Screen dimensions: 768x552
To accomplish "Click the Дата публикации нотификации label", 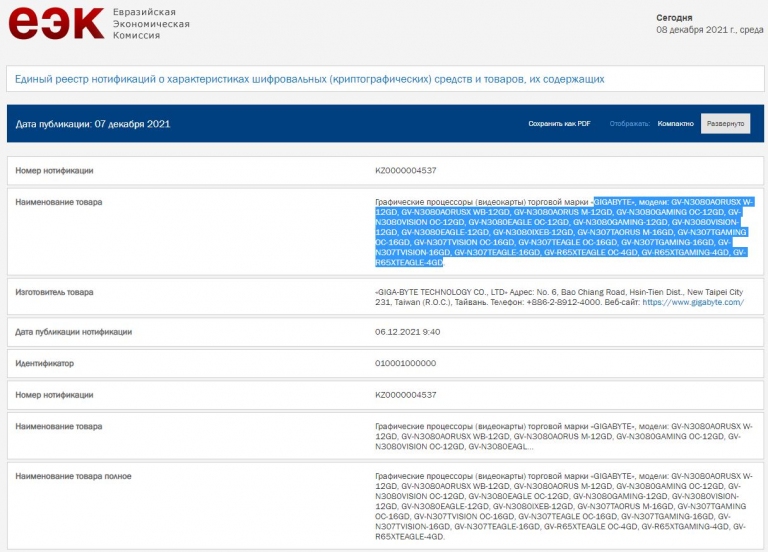I will tap(73, 332).
